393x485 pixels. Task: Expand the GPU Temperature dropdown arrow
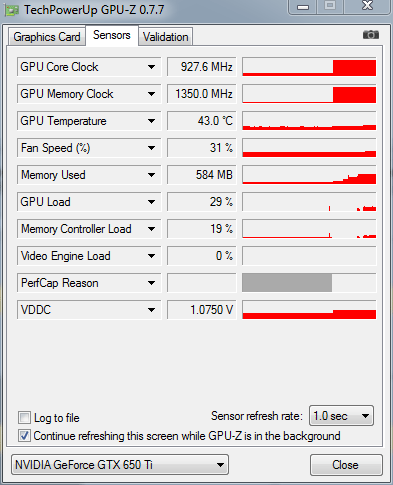pos(151,121)
